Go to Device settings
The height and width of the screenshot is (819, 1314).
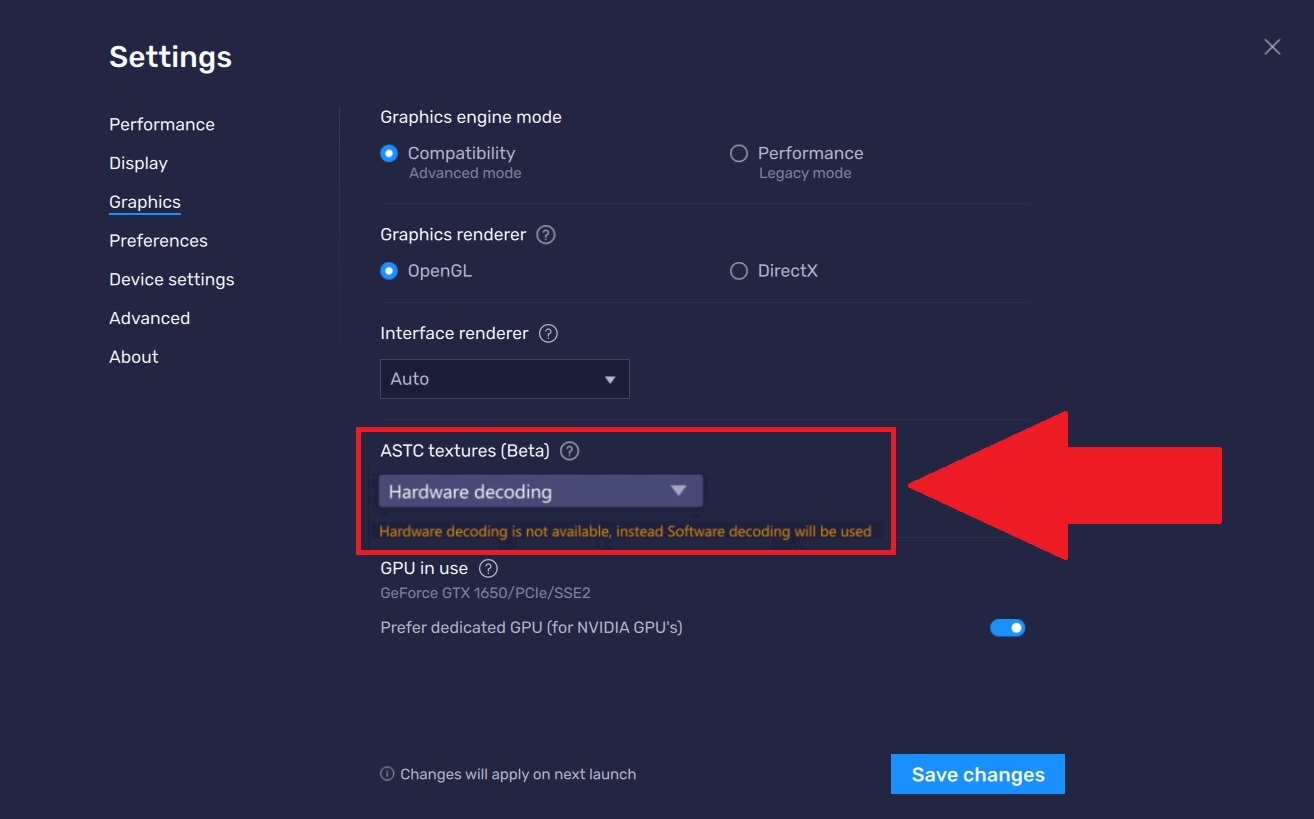pyautogui.click(x=171, y=279)
